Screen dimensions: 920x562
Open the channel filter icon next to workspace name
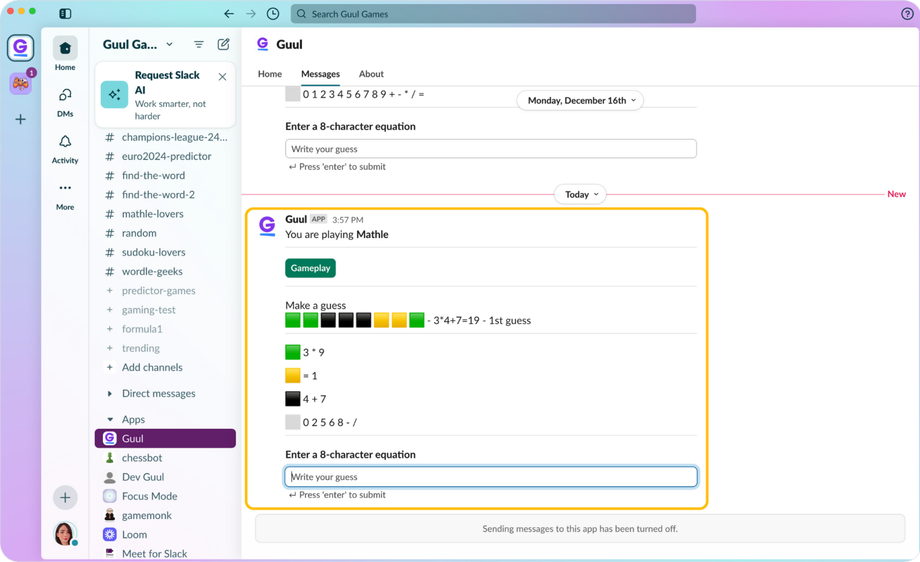click(199, 44)
